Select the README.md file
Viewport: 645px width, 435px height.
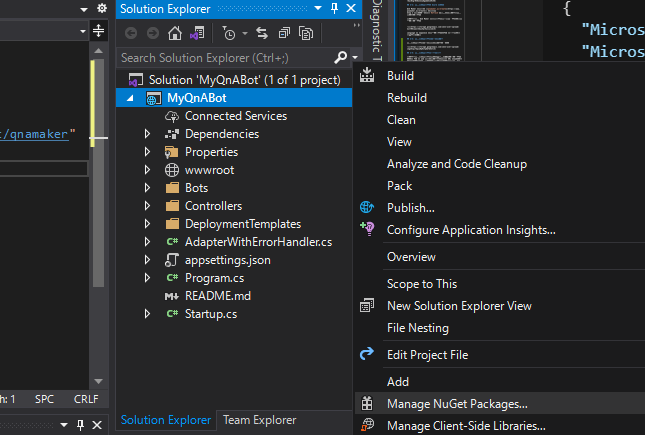click(x=218, y=296)
